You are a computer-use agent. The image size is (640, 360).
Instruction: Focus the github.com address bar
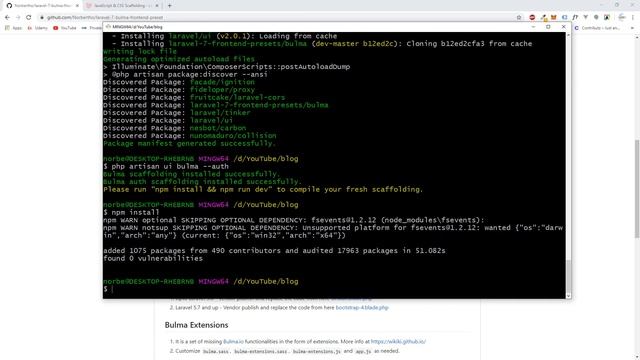click(278, 18)
